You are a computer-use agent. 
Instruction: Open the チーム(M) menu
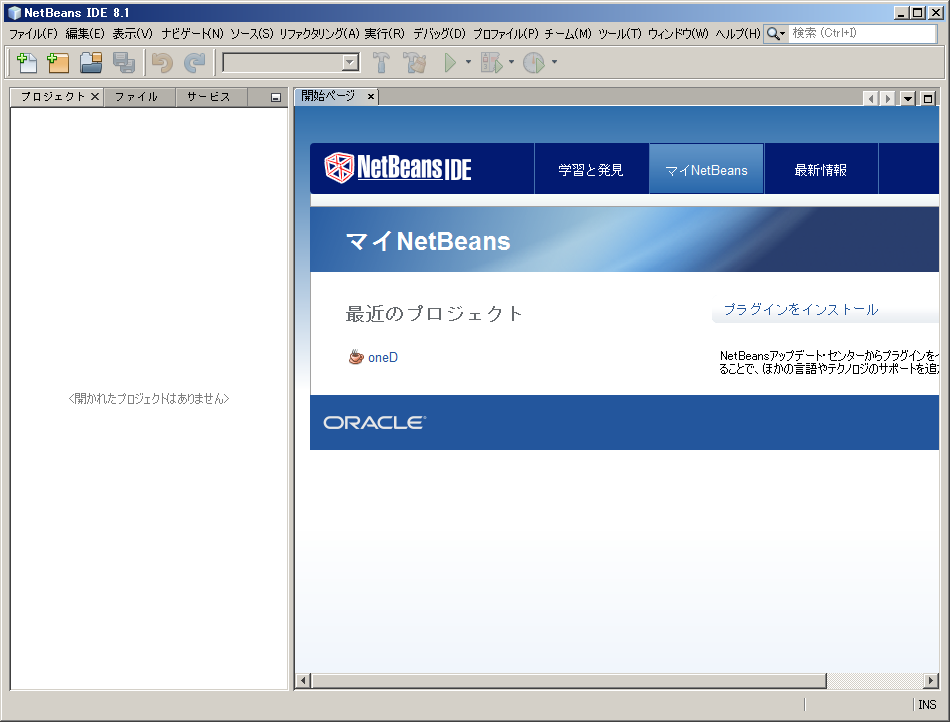568,34
